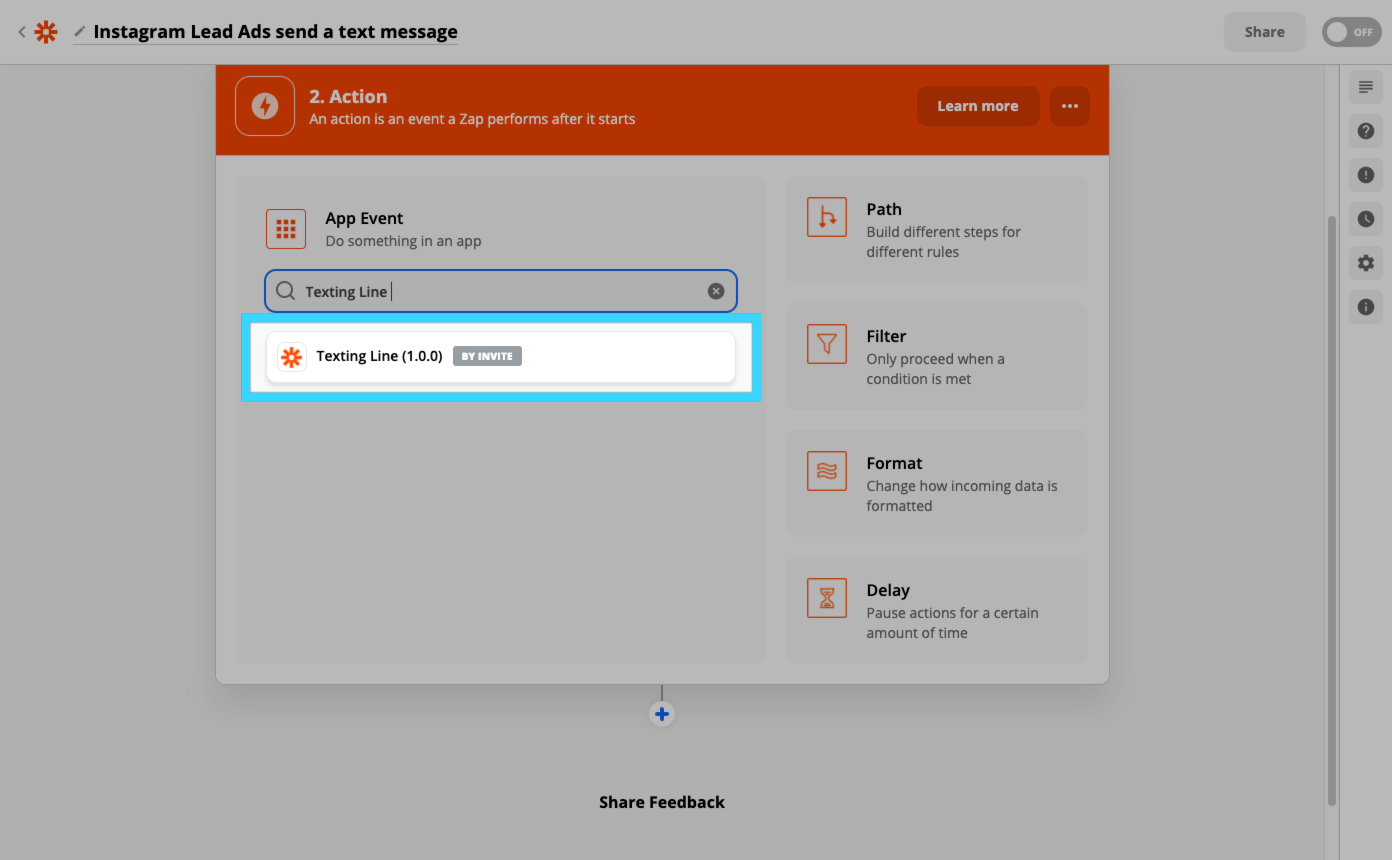Choose the Format option
The height and width of the screenshot is (860, 1392).
[936, 483]
